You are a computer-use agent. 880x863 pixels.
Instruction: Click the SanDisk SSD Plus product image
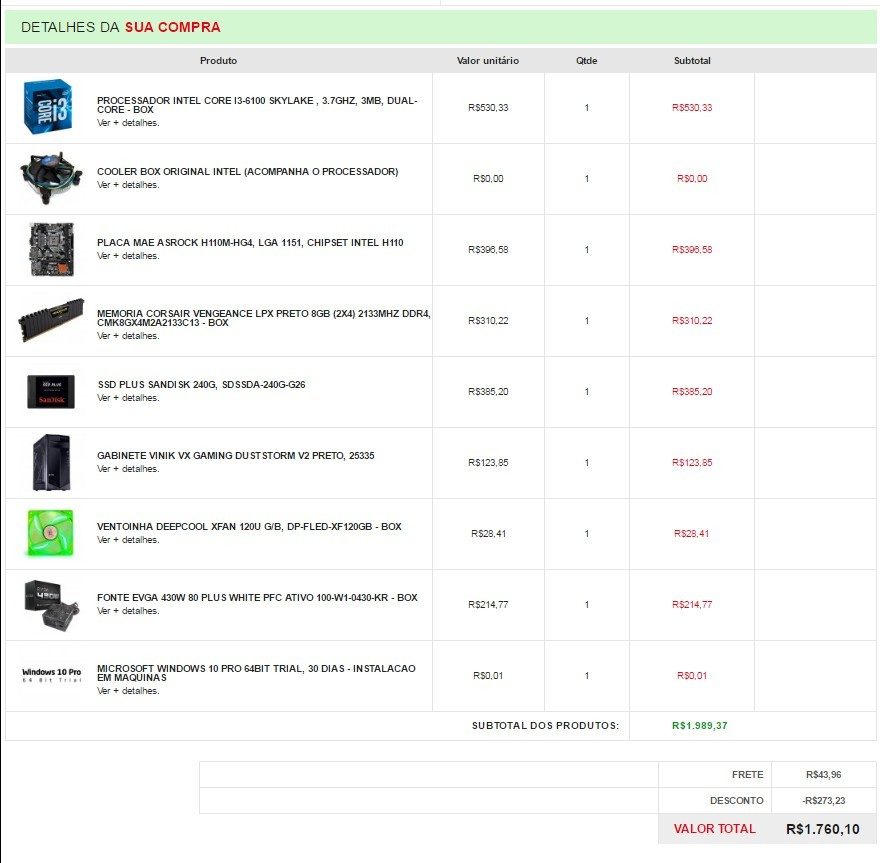[51, 391]
